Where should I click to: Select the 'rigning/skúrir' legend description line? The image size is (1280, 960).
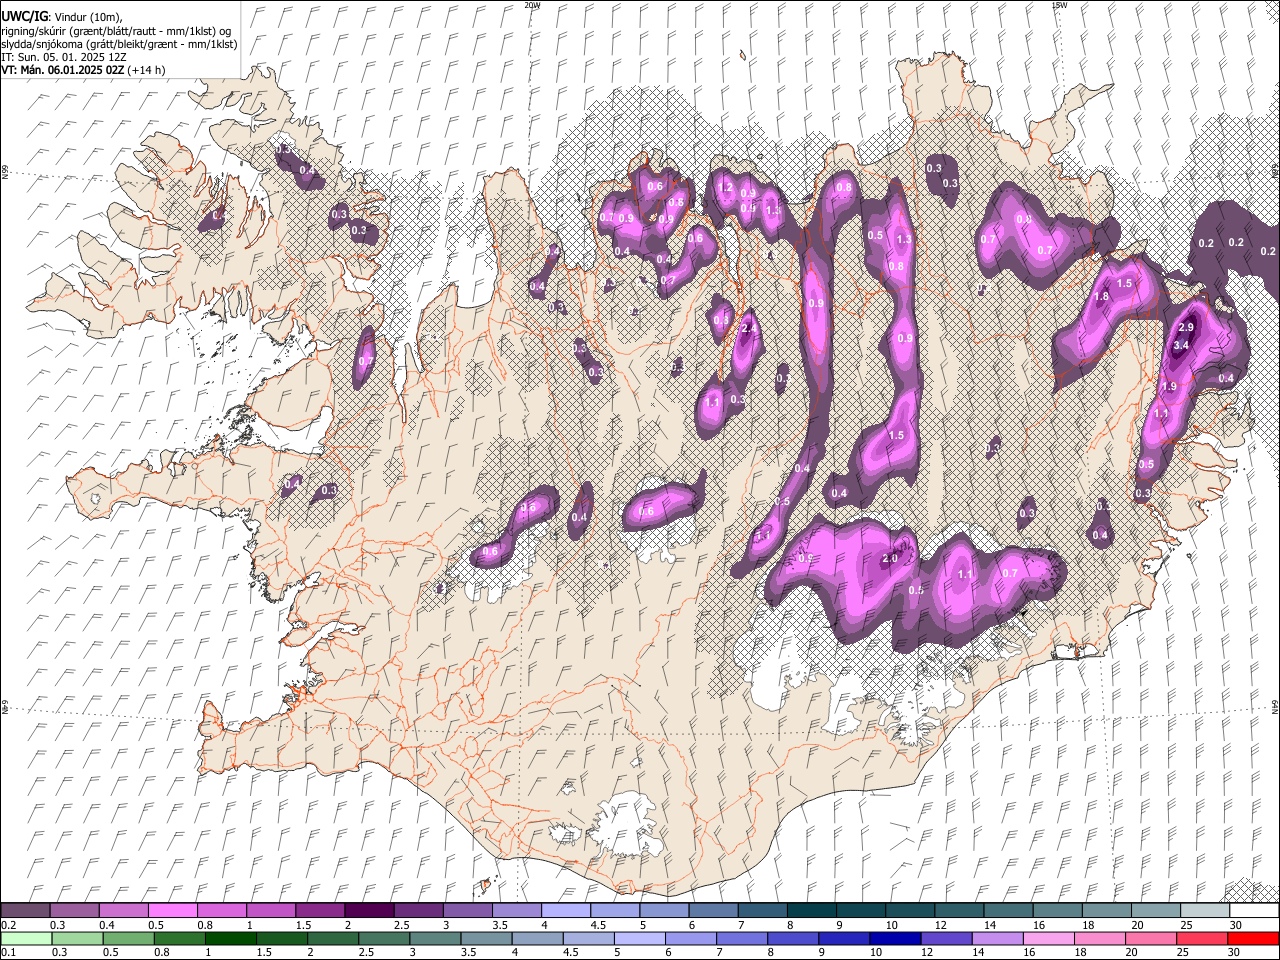click(x=116, y=31)
